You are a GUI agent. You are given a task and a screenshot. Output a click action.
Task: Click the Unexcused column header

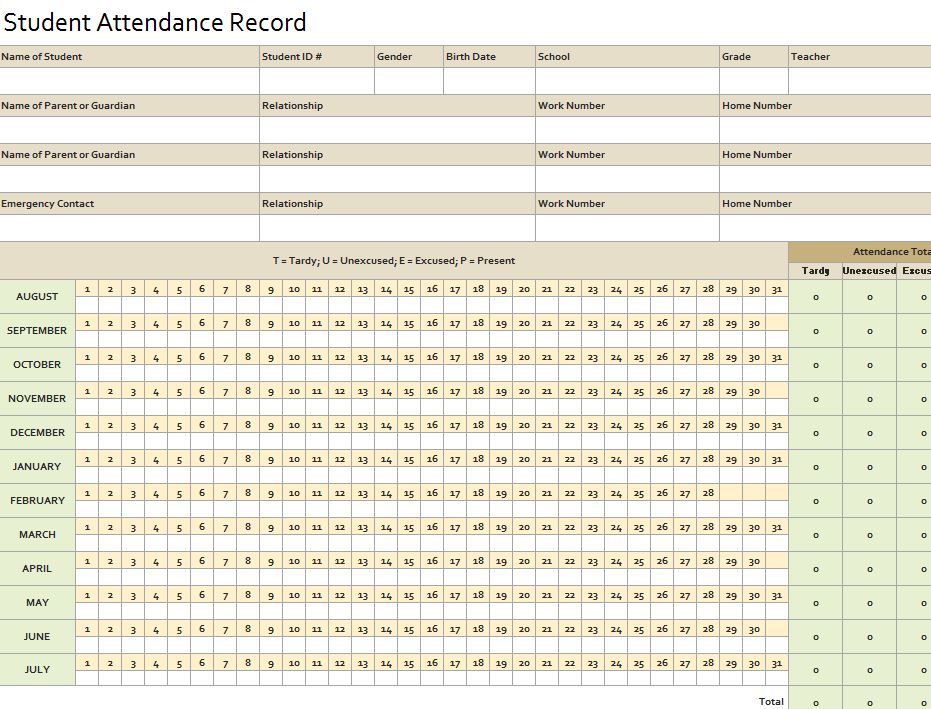pyautogui.click(x=869, y=271)
